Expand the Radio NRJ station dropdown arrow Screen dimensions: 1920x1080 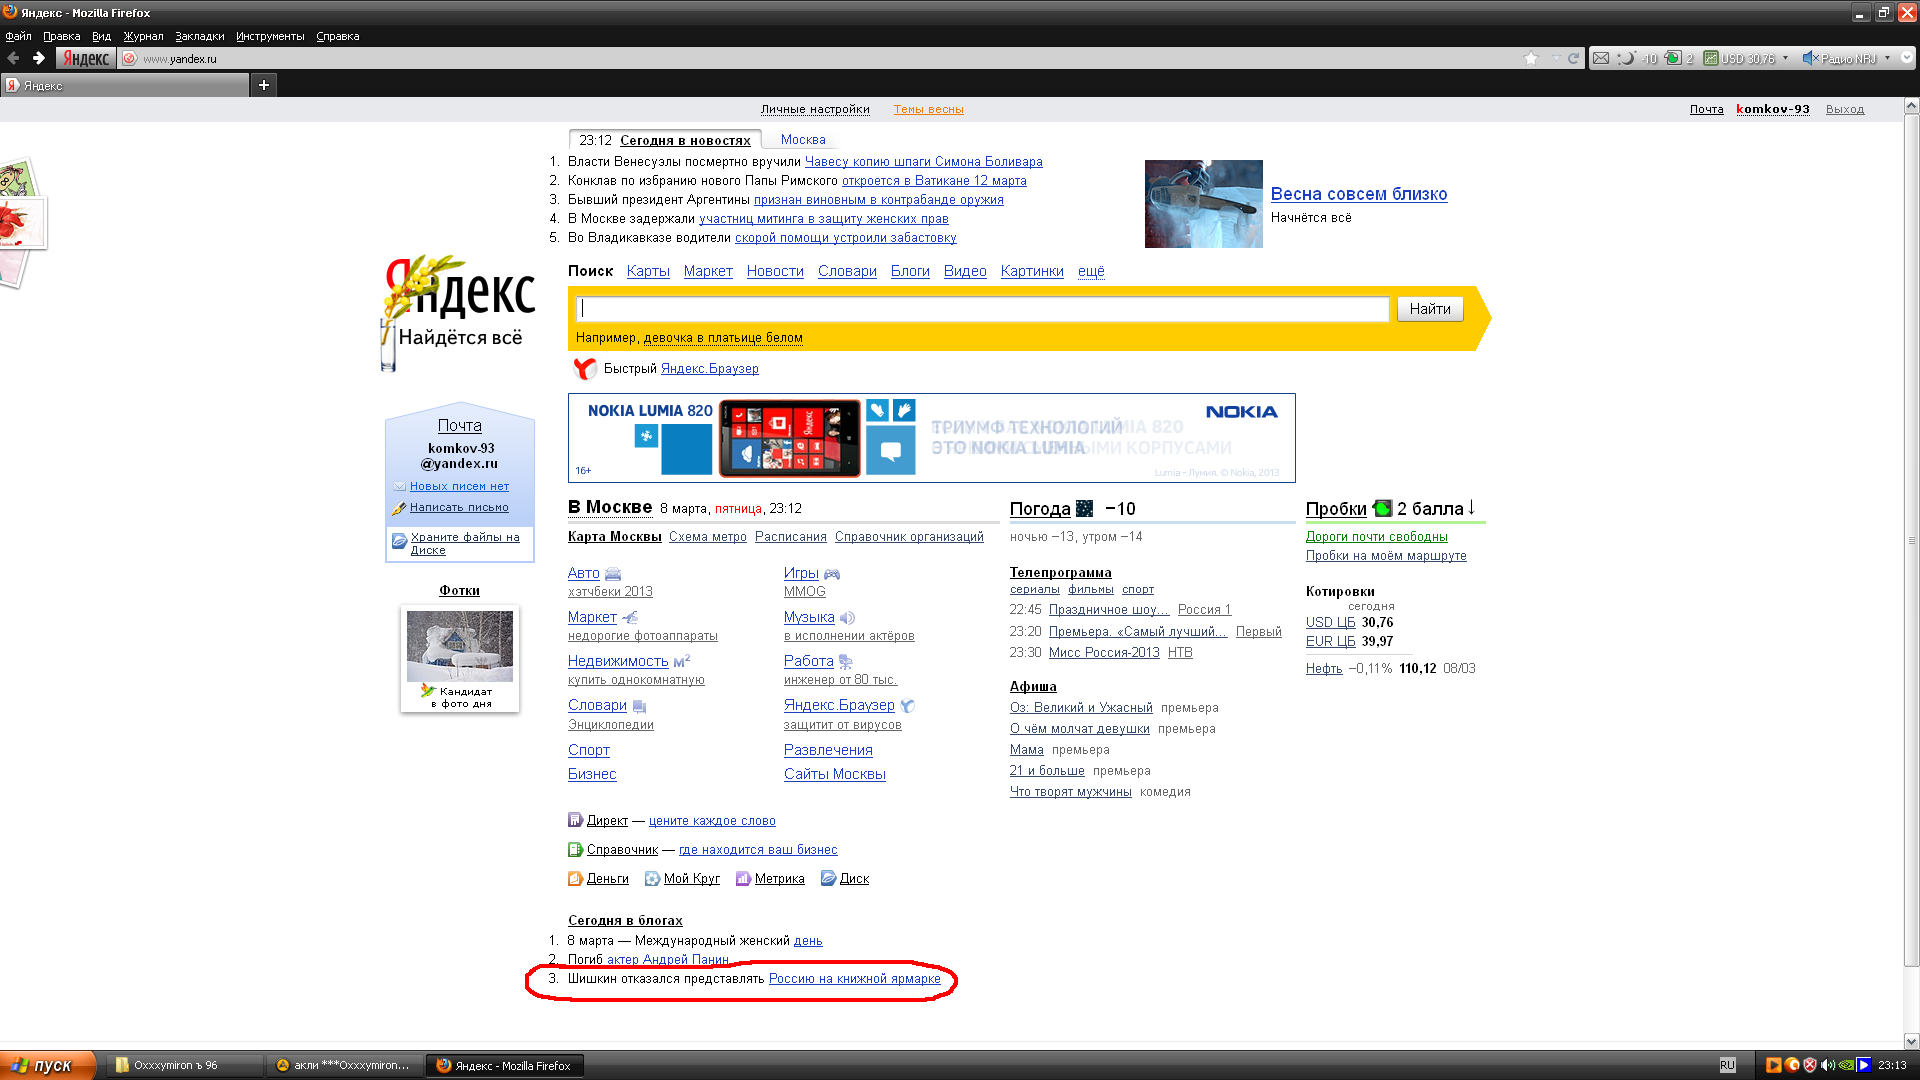click(1887, 58)
